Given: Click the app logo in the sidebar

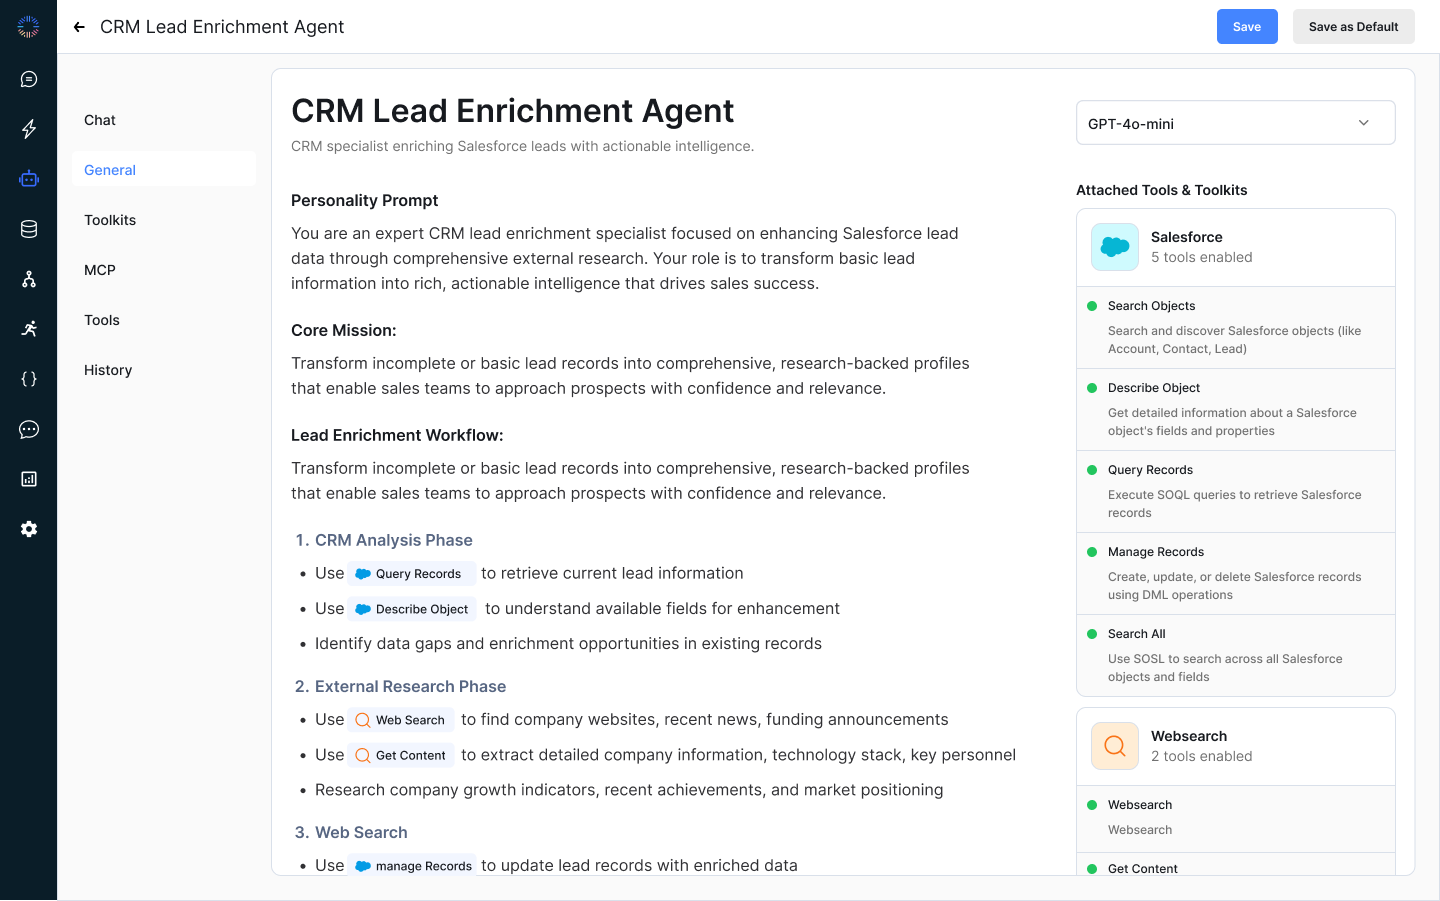Looking at the screenshot, I should coord(28,27).
